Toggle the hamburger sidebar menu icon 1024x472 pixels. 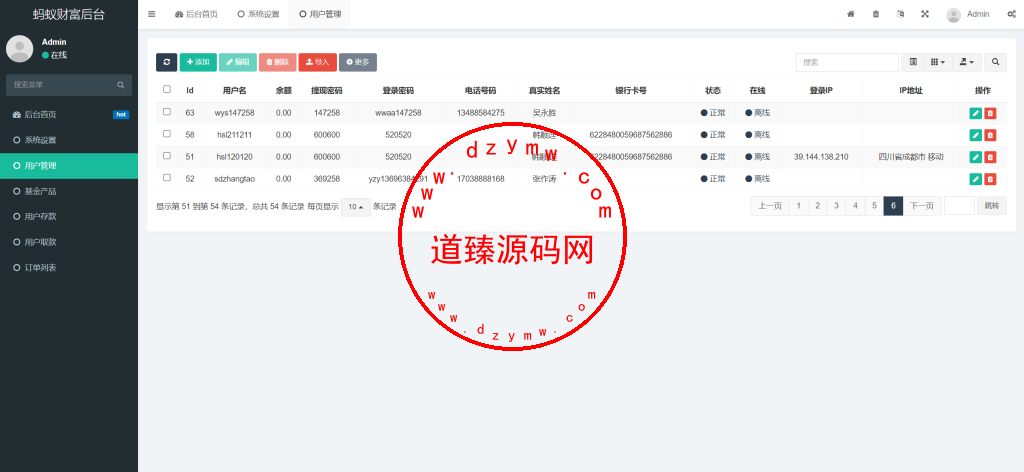[152, 14]
